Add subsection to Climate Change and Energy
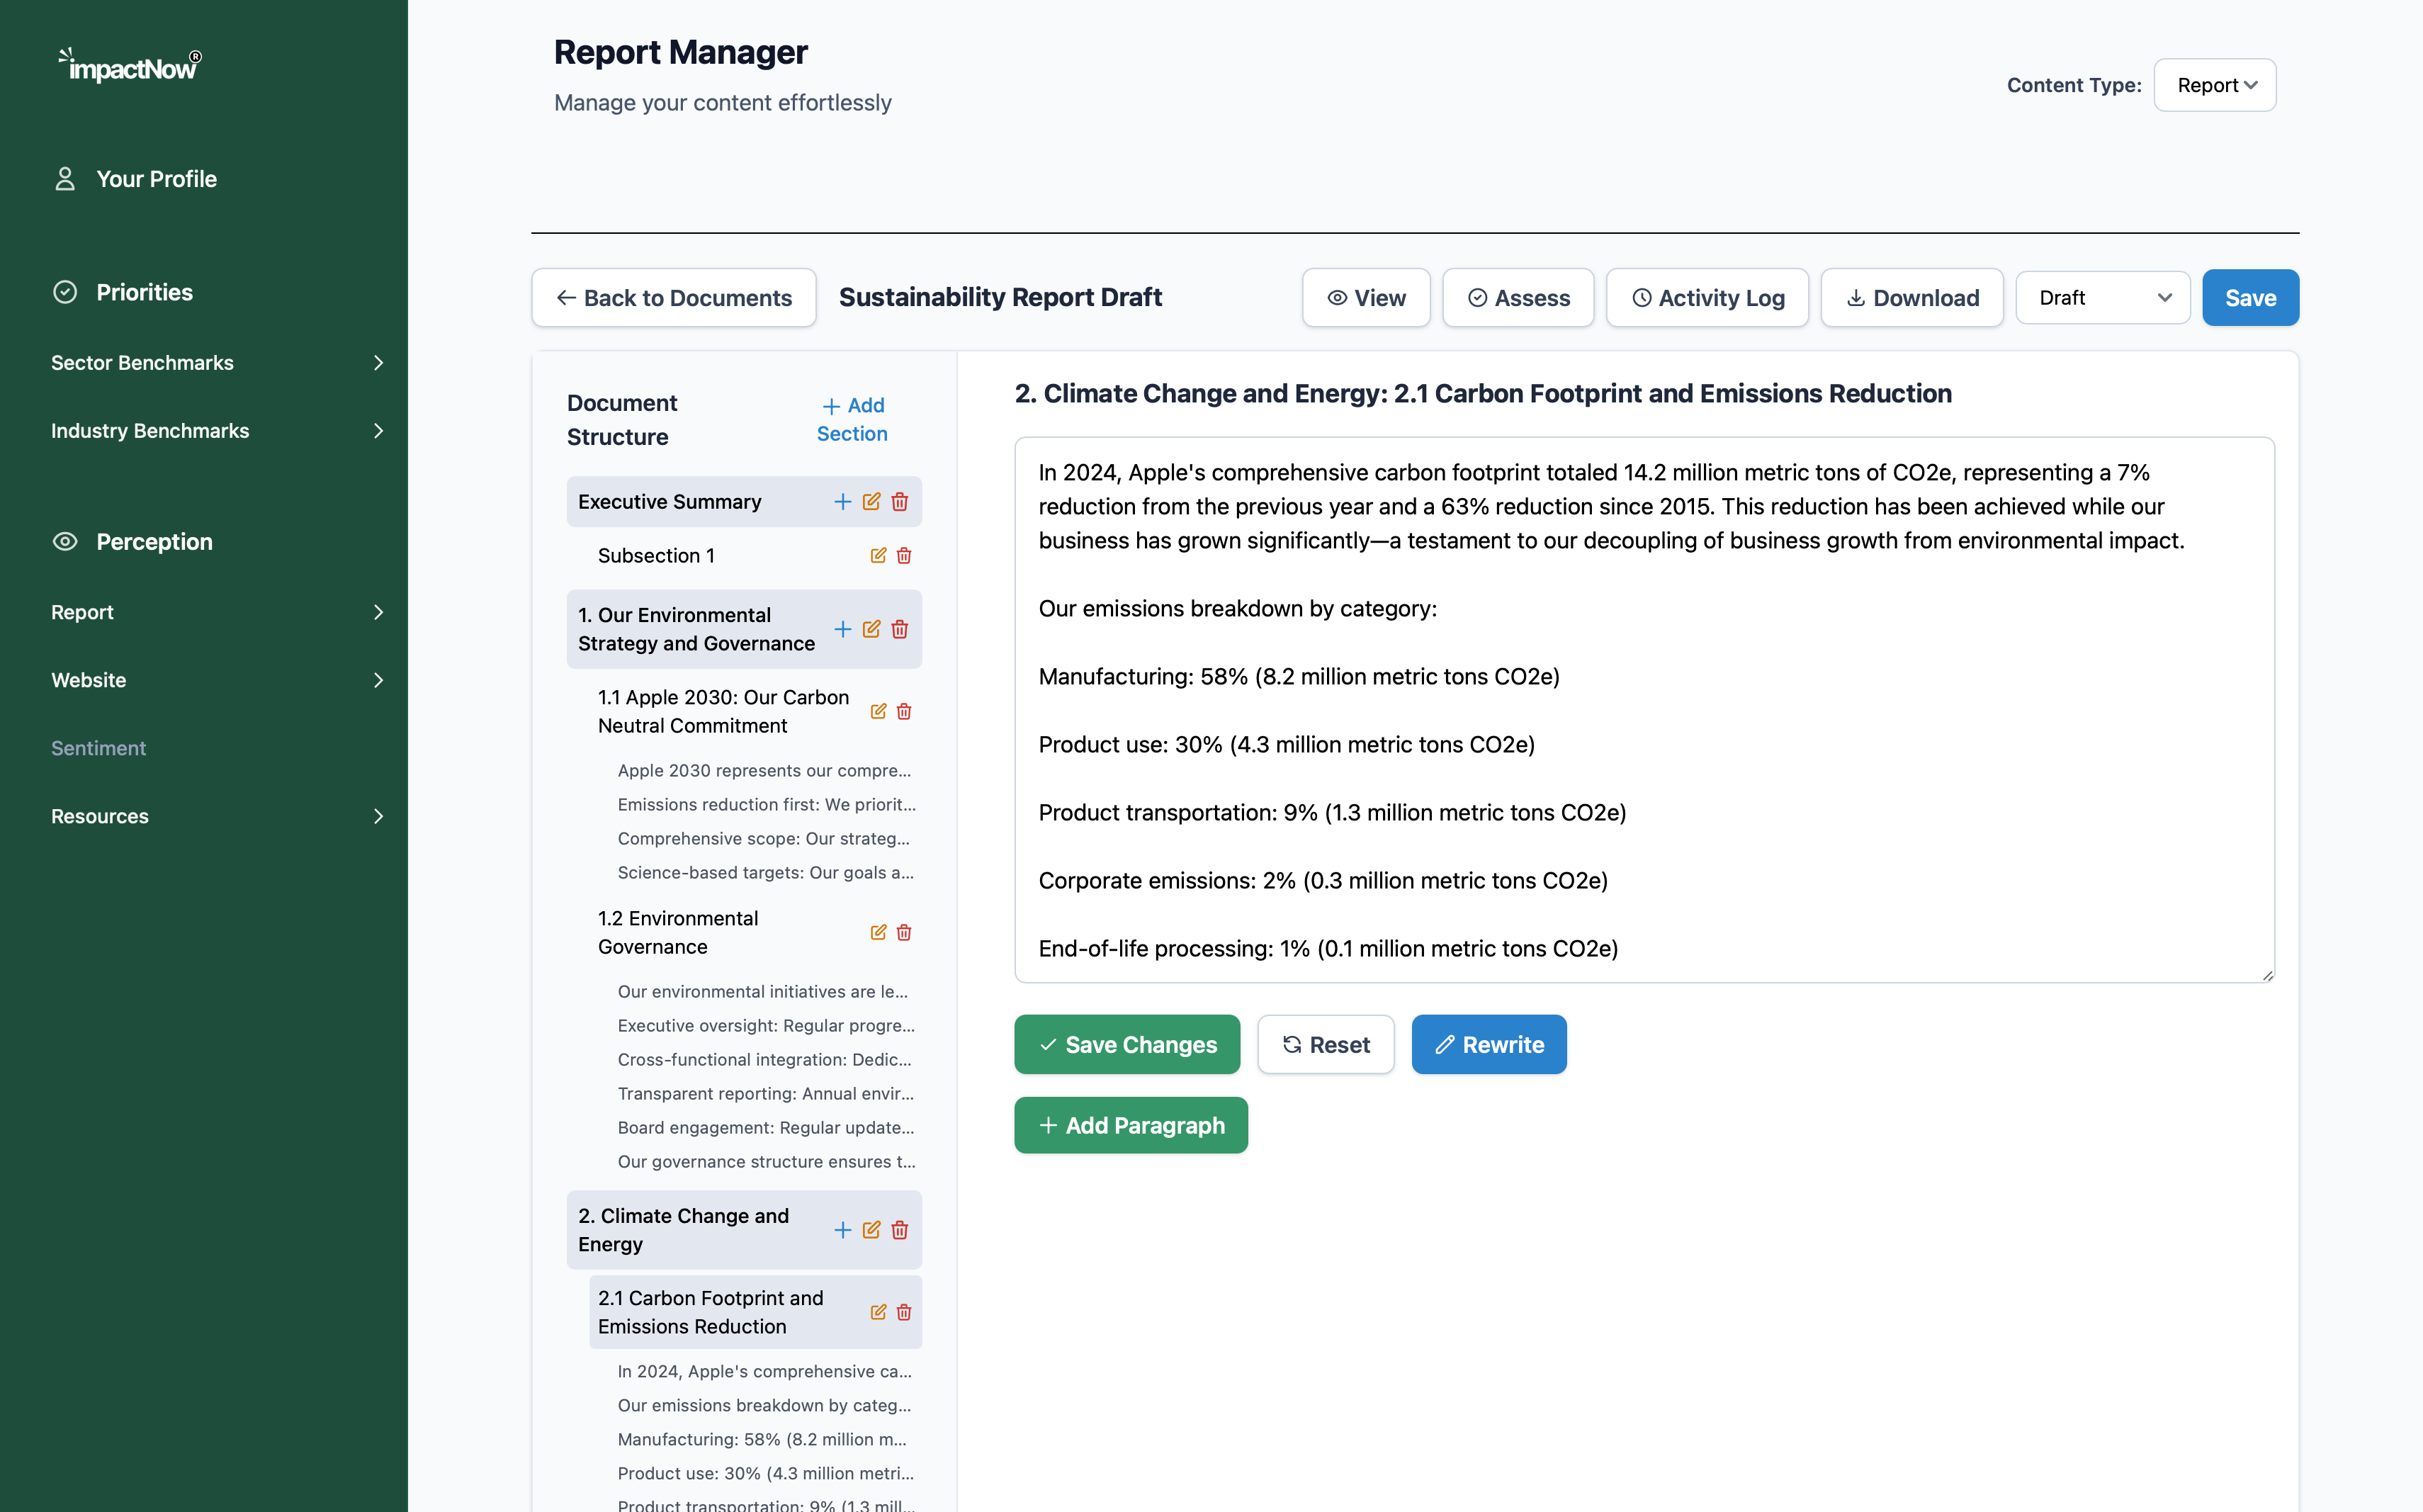Screen dimensions: 2423x1512 pos(843,1230)
